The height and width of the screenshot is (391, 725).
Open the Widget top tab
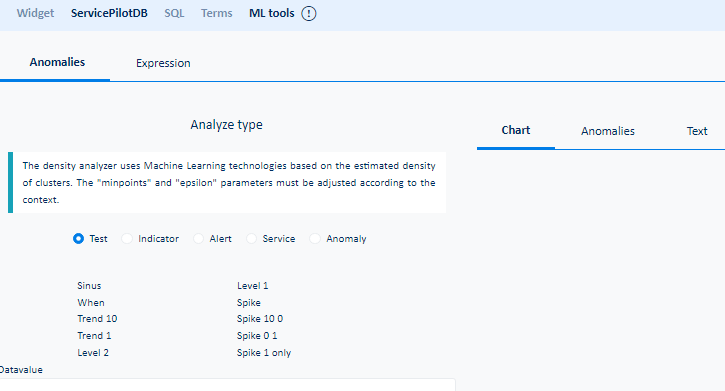[35, 13]
